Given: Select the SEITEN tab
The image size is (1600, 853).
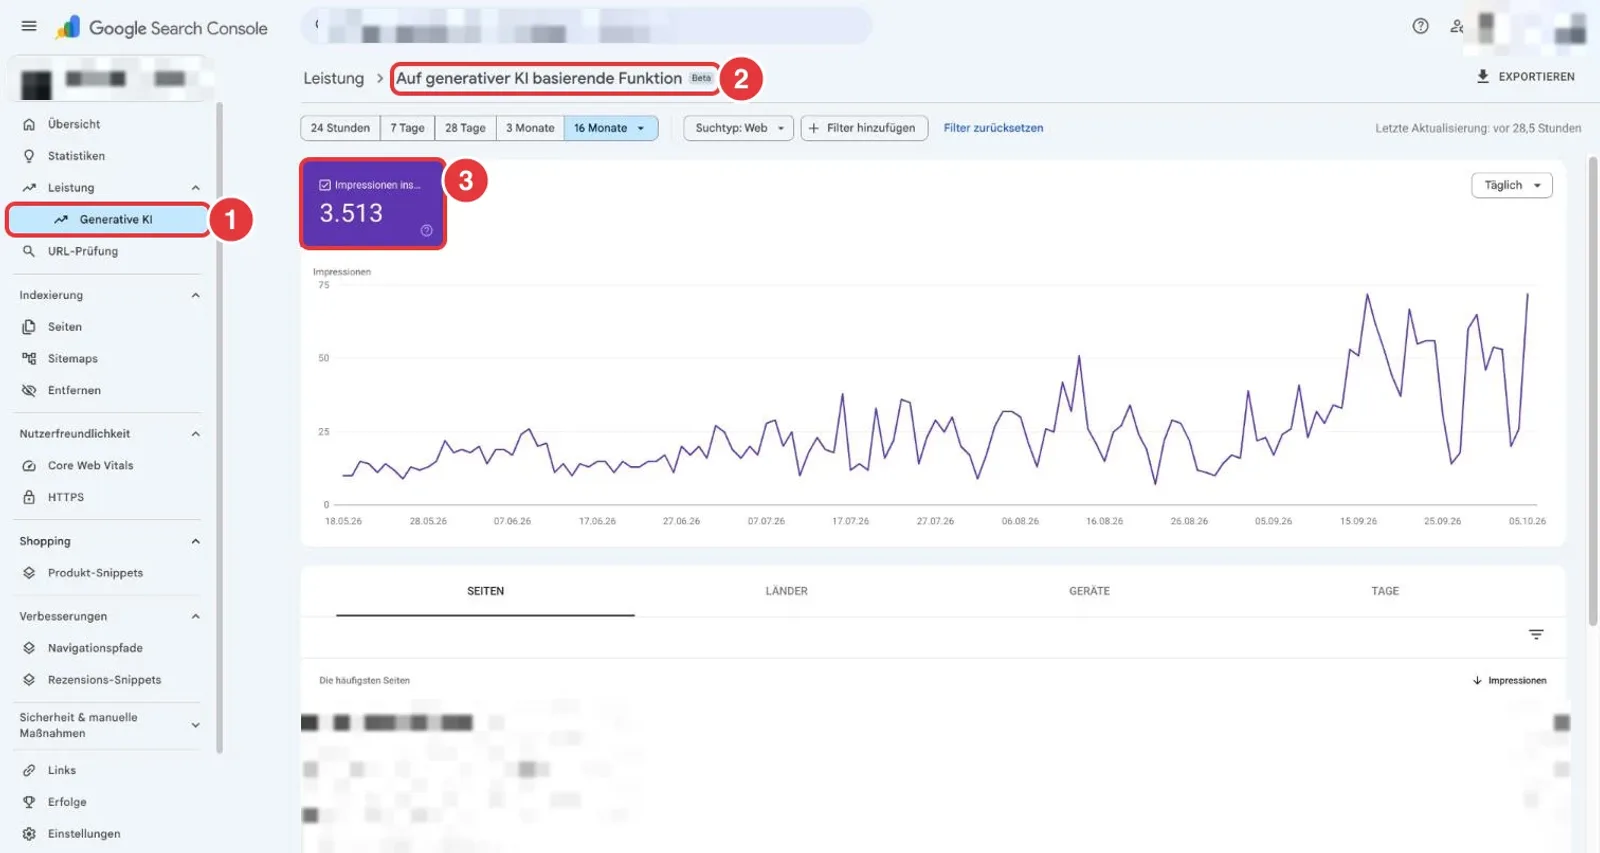Looking at the screenshot, I should click(x=485, y=591).
